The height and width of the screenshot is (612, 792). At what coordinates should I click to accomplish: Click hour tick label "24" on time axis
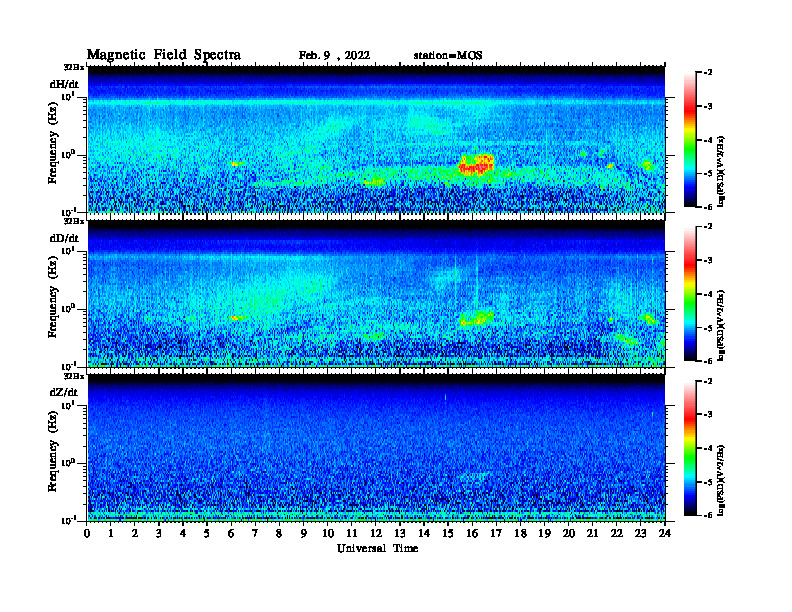tap(665, 534)
